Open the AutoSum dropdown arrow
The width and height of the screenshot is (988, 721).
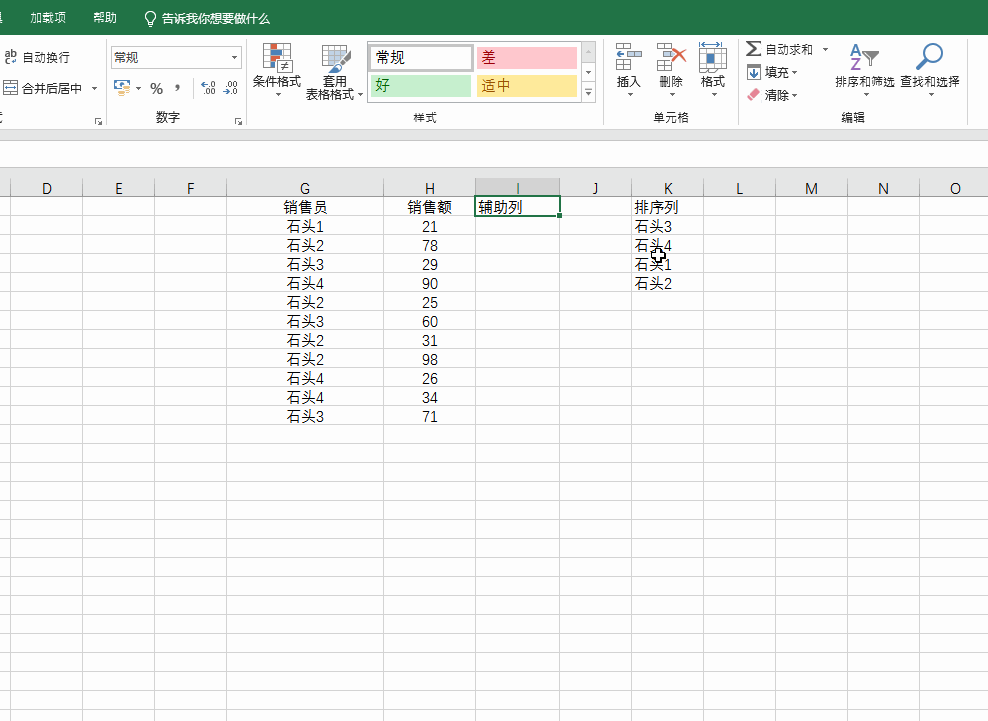(x=825, y=49)
